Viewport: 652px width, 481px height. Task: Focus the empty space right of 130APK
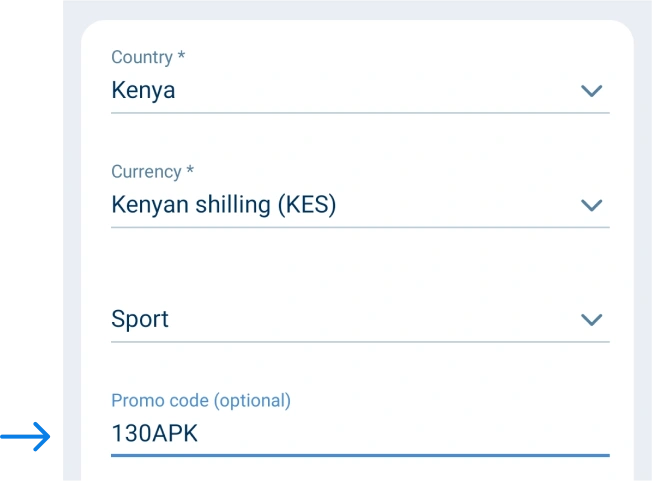pyautogui.click(x=400, y=435)
